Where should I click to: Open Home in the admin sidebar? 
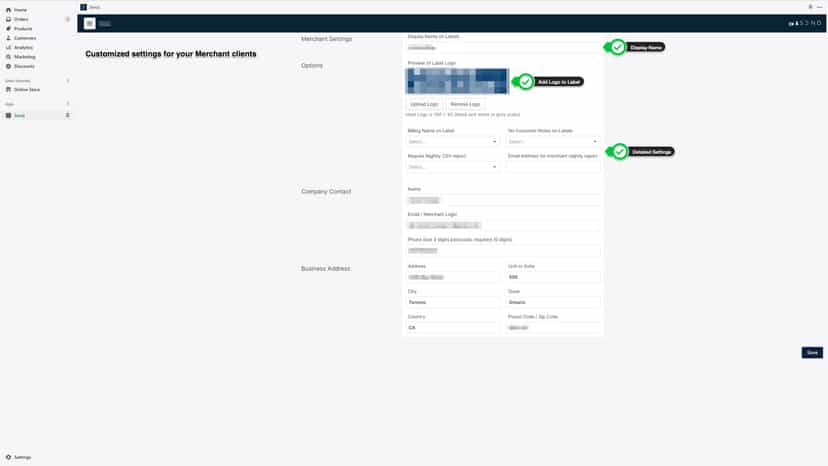[x=20, y=10]
